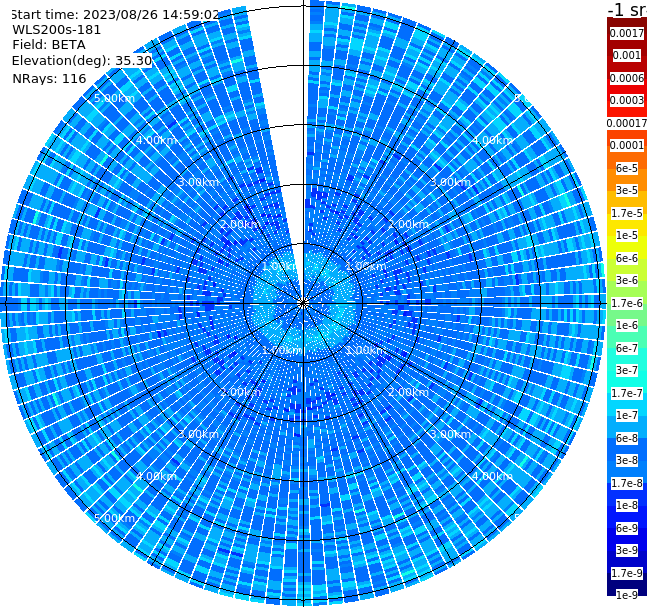Click the Start time 2023/08/26 14:59:02 text
The image size is (647, 607).
tap(115, 15)
